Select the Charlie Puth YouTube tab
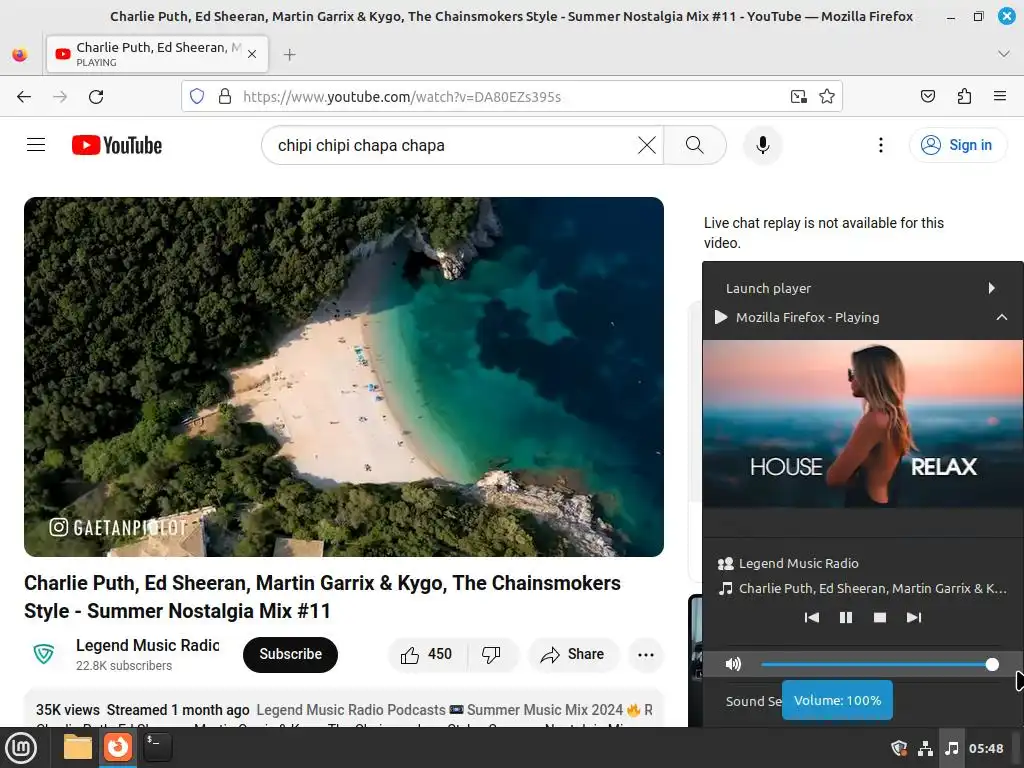This screenshot has width=1024, height=768. [157, 54]
